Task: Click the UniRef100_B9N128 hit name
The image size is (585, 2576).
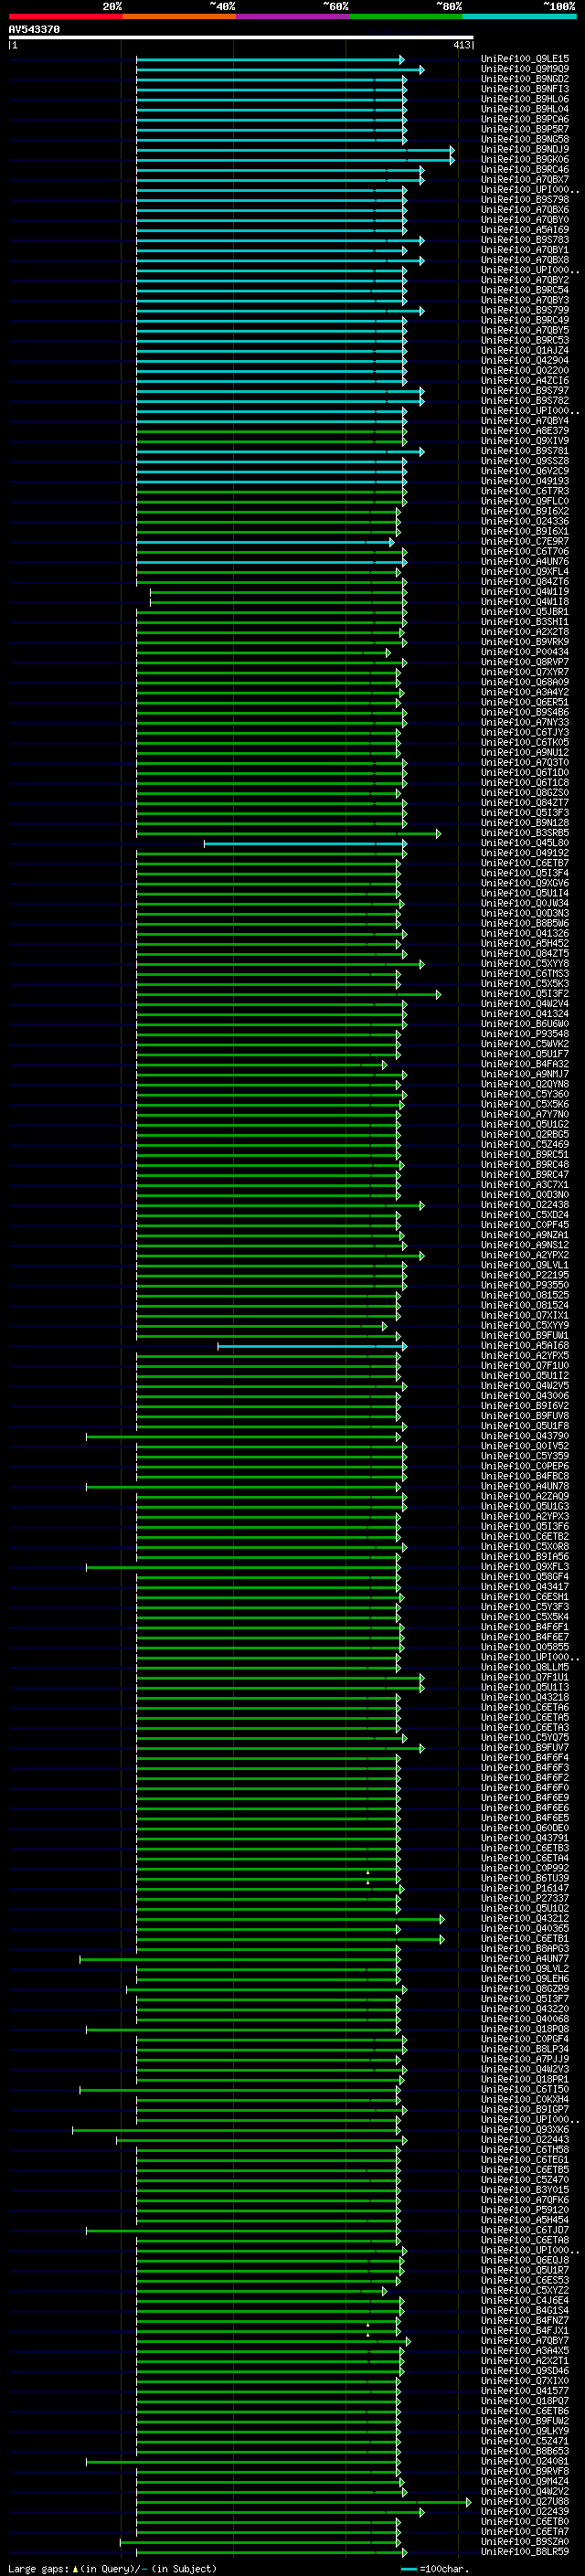Action: 525,823
